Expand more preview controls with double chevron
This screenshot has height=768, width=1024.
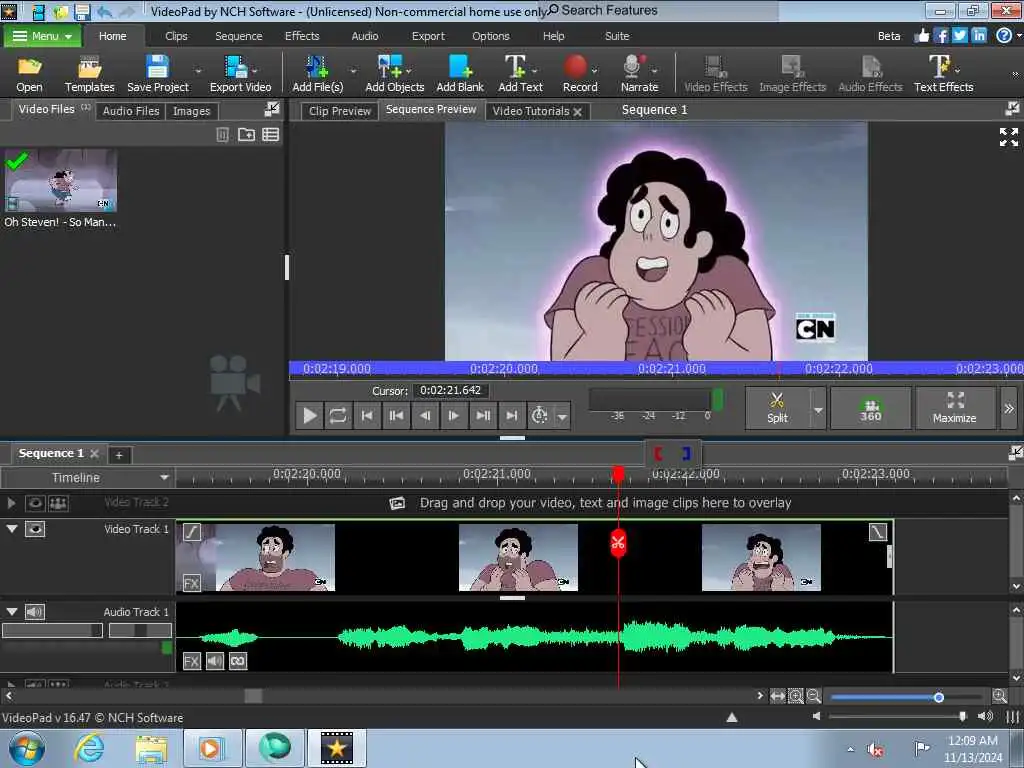point(1009,408)
